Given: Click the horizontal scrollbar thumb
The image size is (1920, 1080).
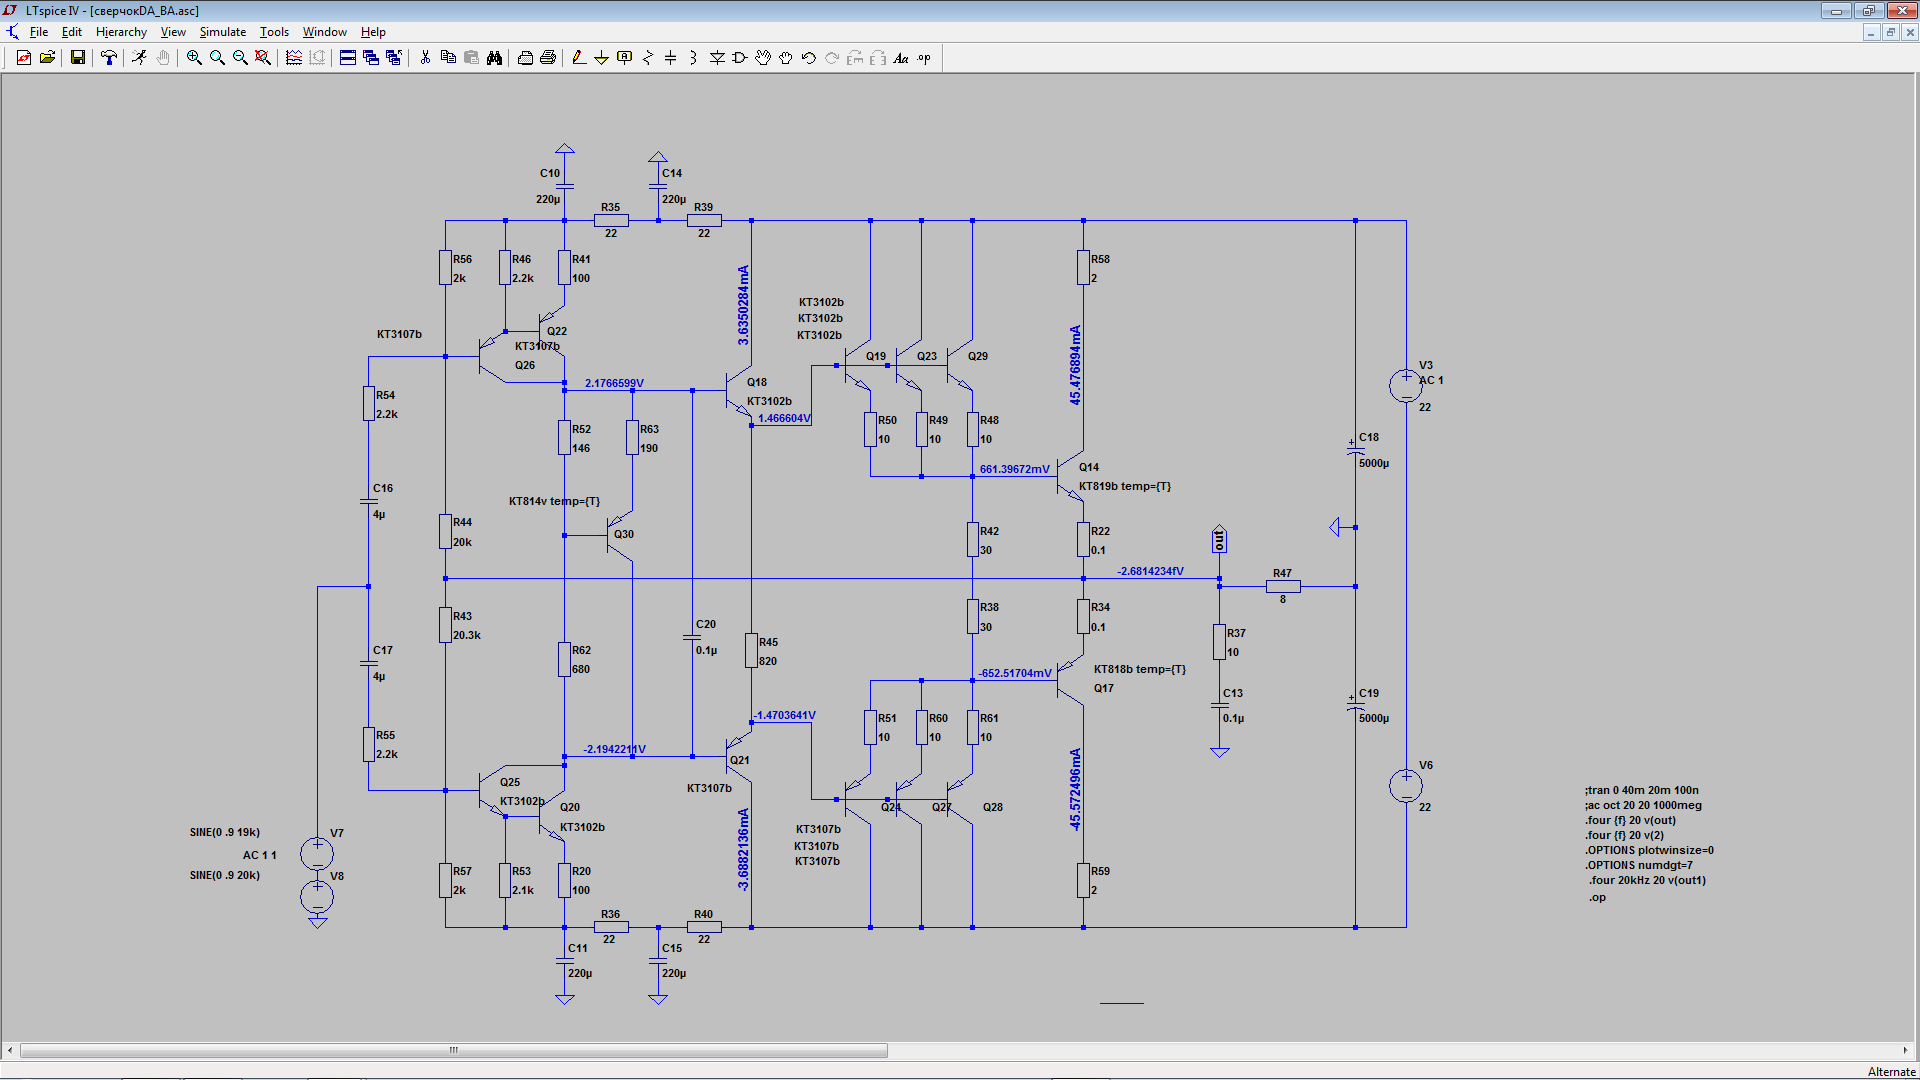Looking at the screenshot, I should point(453,1050).
